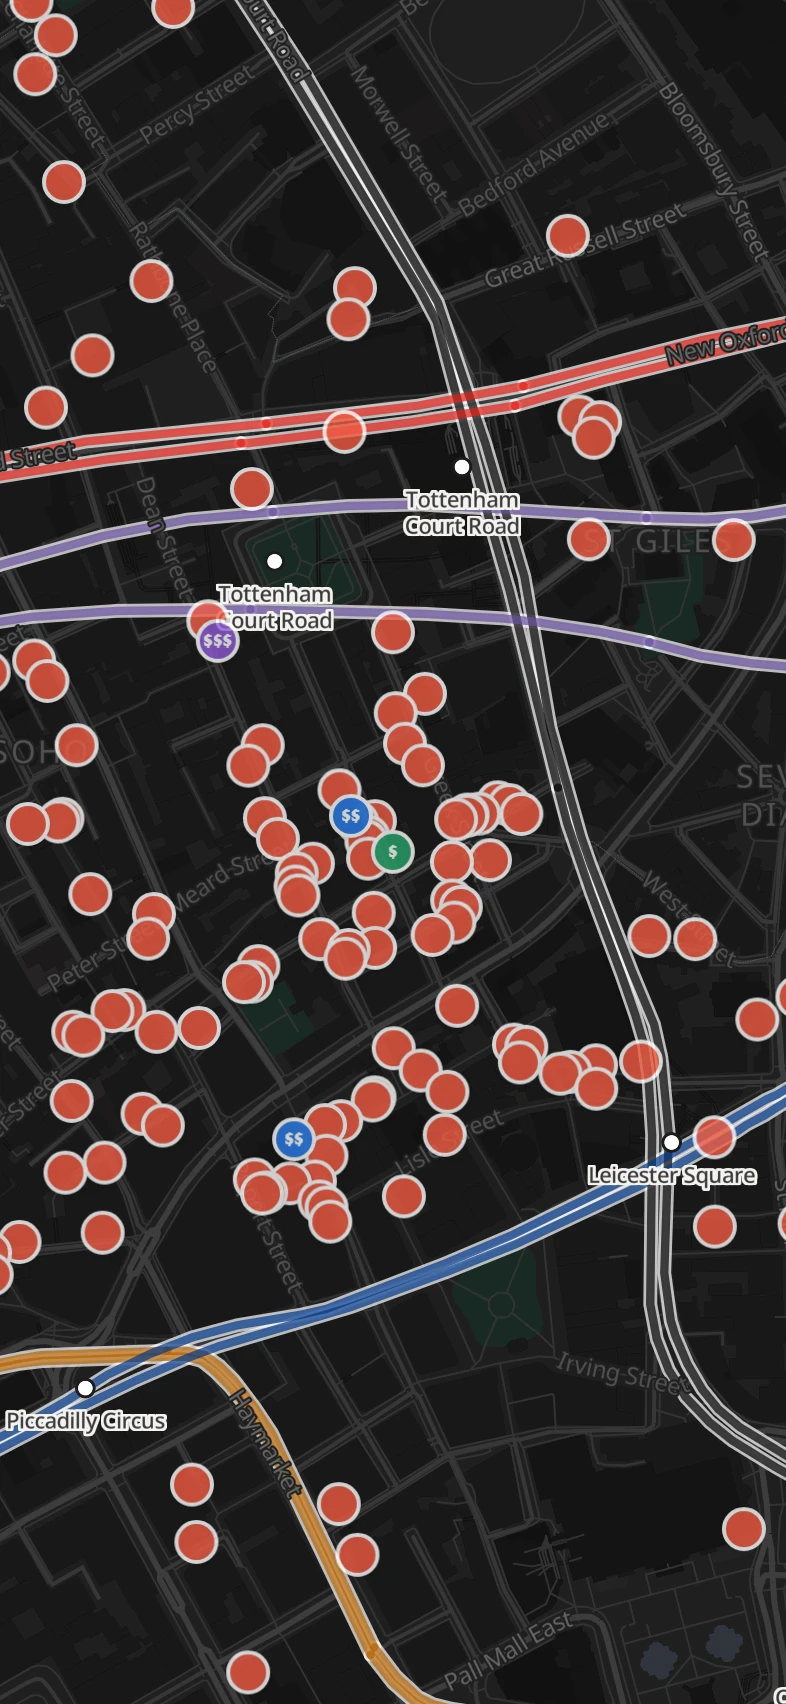The height and width of the screenshot is (1704, 786).
Task: Click the Bedford Avenue label
Action: 534,164
